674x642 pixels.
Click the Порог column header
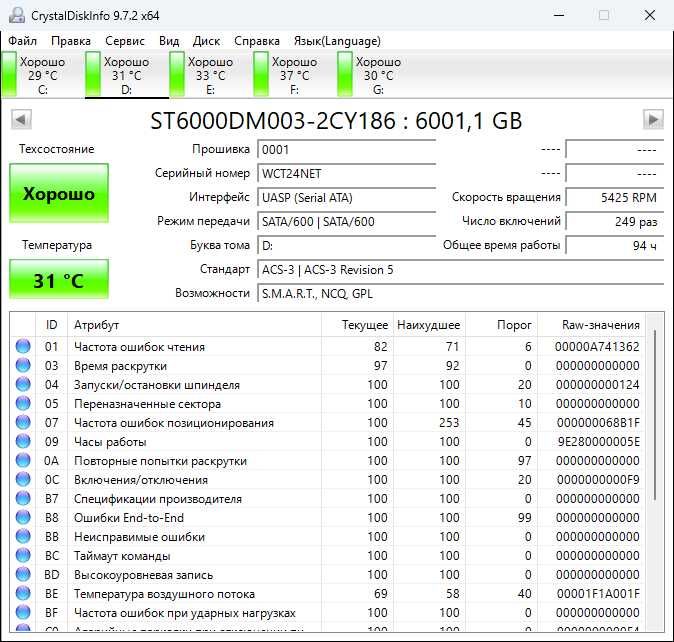pos(501,325)
